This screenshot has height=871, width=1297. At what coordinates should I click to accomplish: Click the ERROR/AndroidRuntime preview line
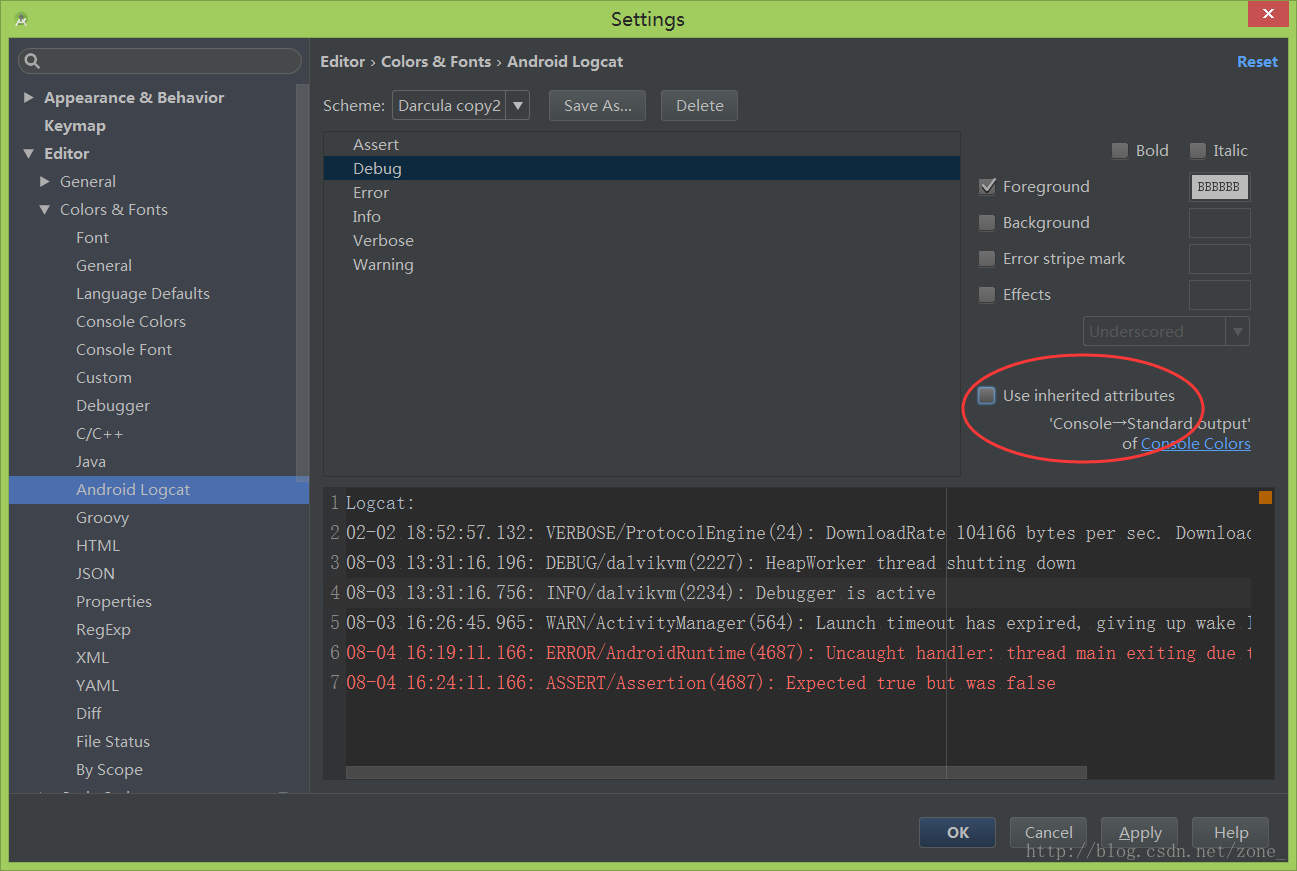click(x=798, y=653)
